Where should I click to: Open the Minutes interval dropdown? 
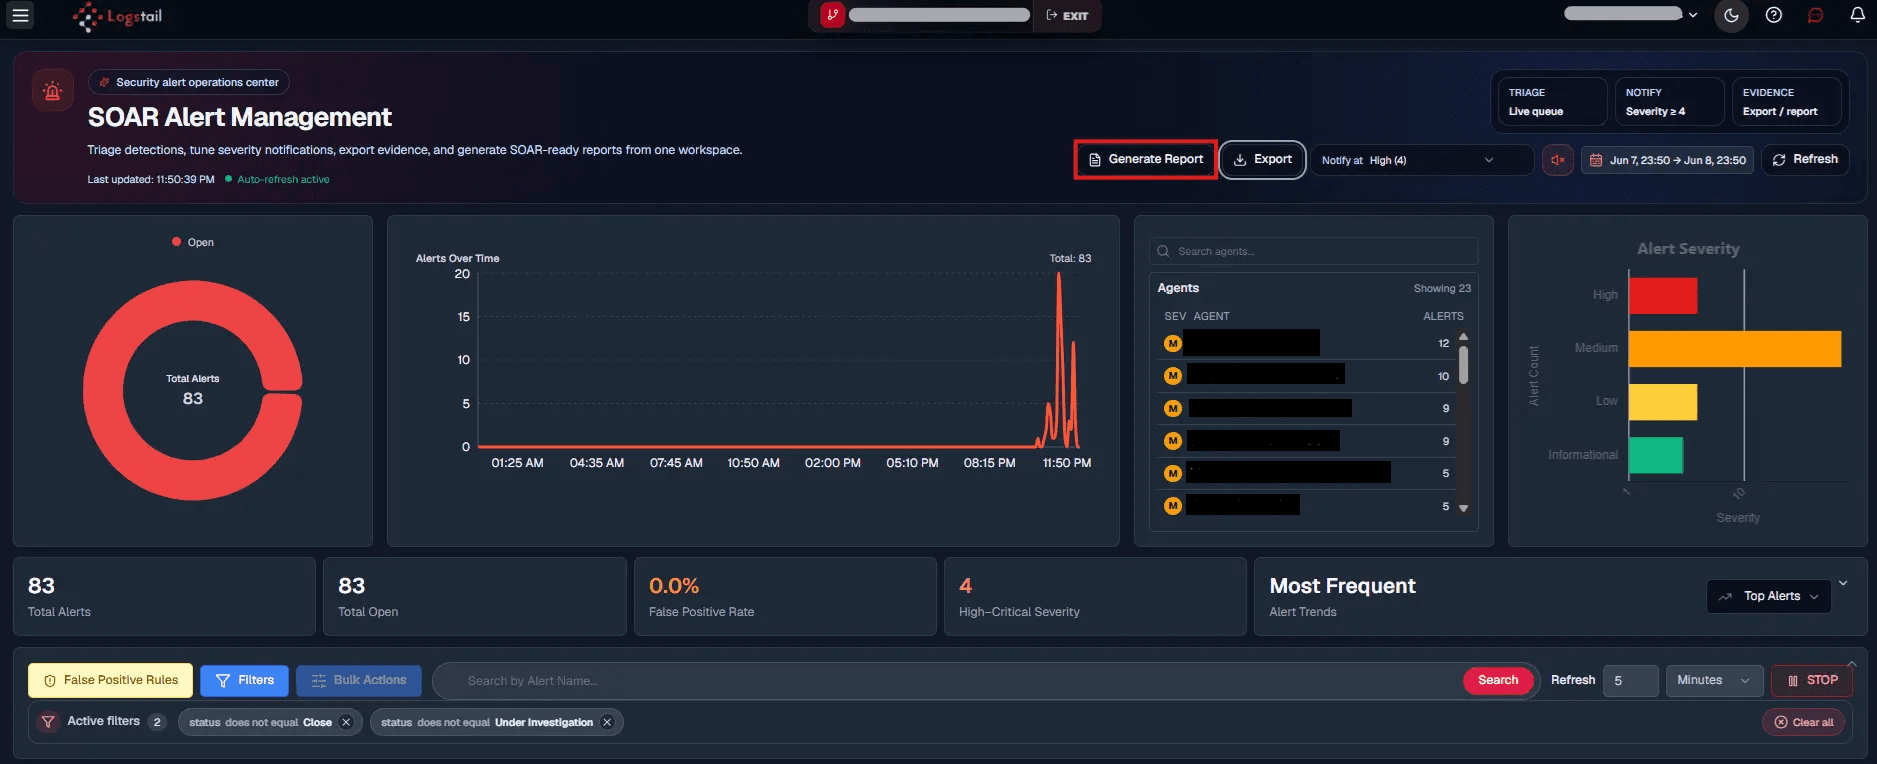click(1713, 680)
